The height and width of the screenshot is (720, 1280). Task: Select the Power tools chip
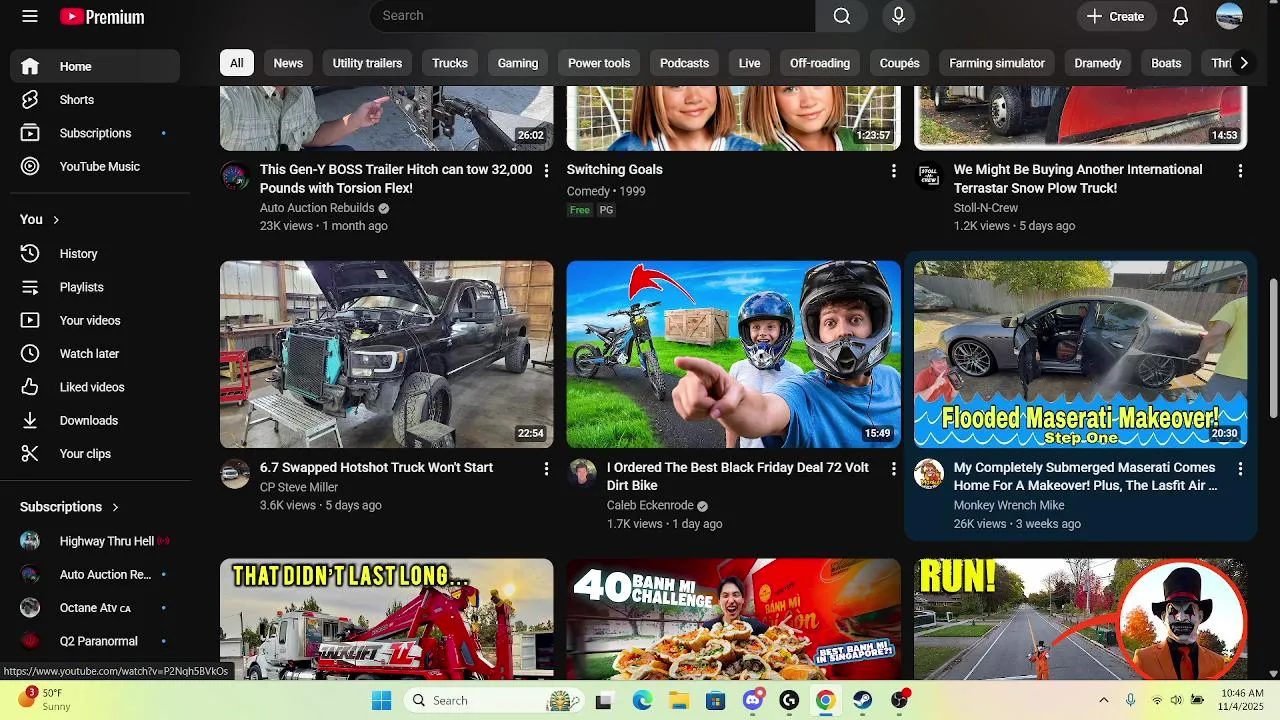(599, 63)
